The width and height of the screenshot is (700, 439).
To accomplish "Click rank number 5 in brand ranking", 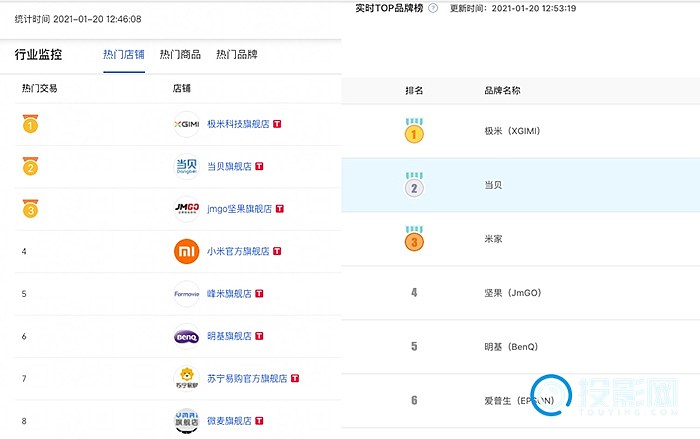I will (x=414, y=347).
